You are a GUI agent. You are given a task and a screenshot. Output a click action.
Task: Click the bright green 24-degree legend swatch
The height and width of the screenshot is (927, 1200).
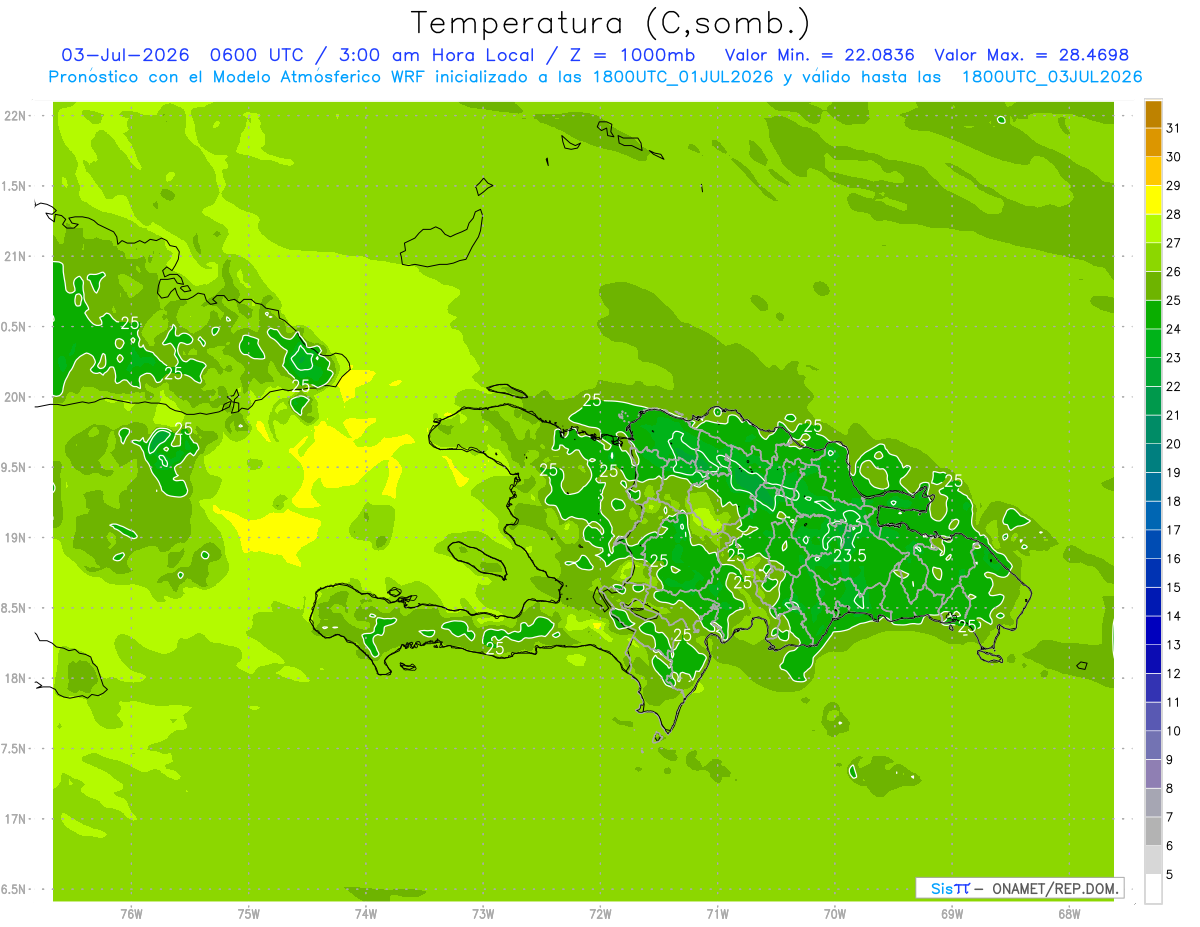pyautogui.click(x=1153, y=315)
